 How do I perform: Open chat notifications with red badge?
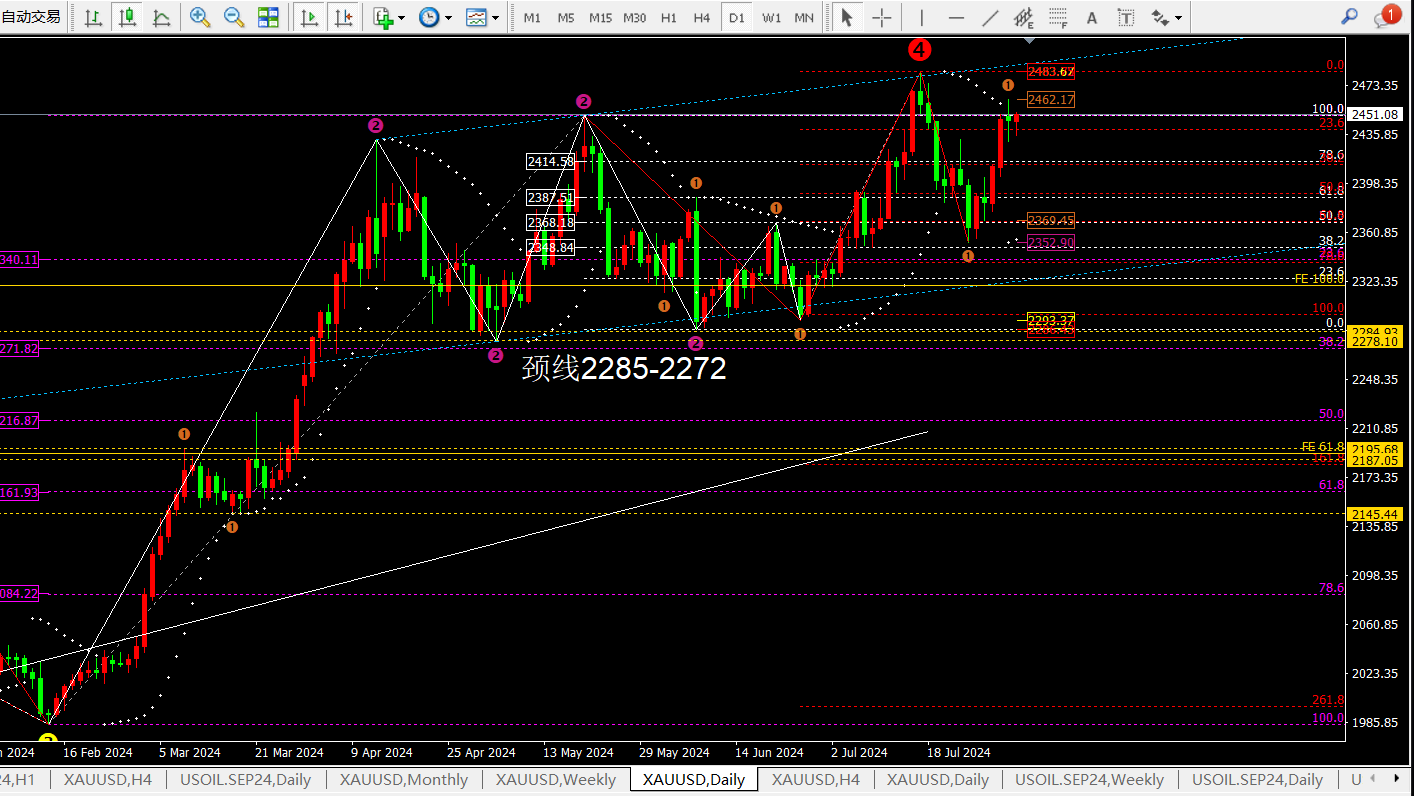(x=1387, y=17)
